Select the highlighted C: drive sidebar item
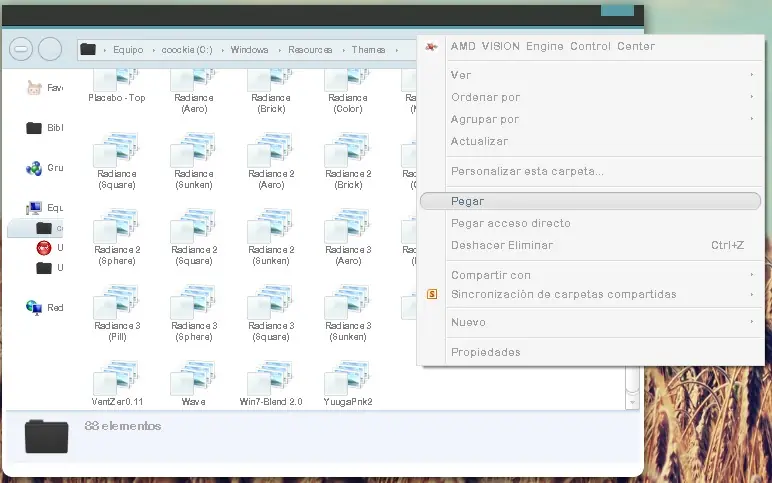 [x=35, y=228]
